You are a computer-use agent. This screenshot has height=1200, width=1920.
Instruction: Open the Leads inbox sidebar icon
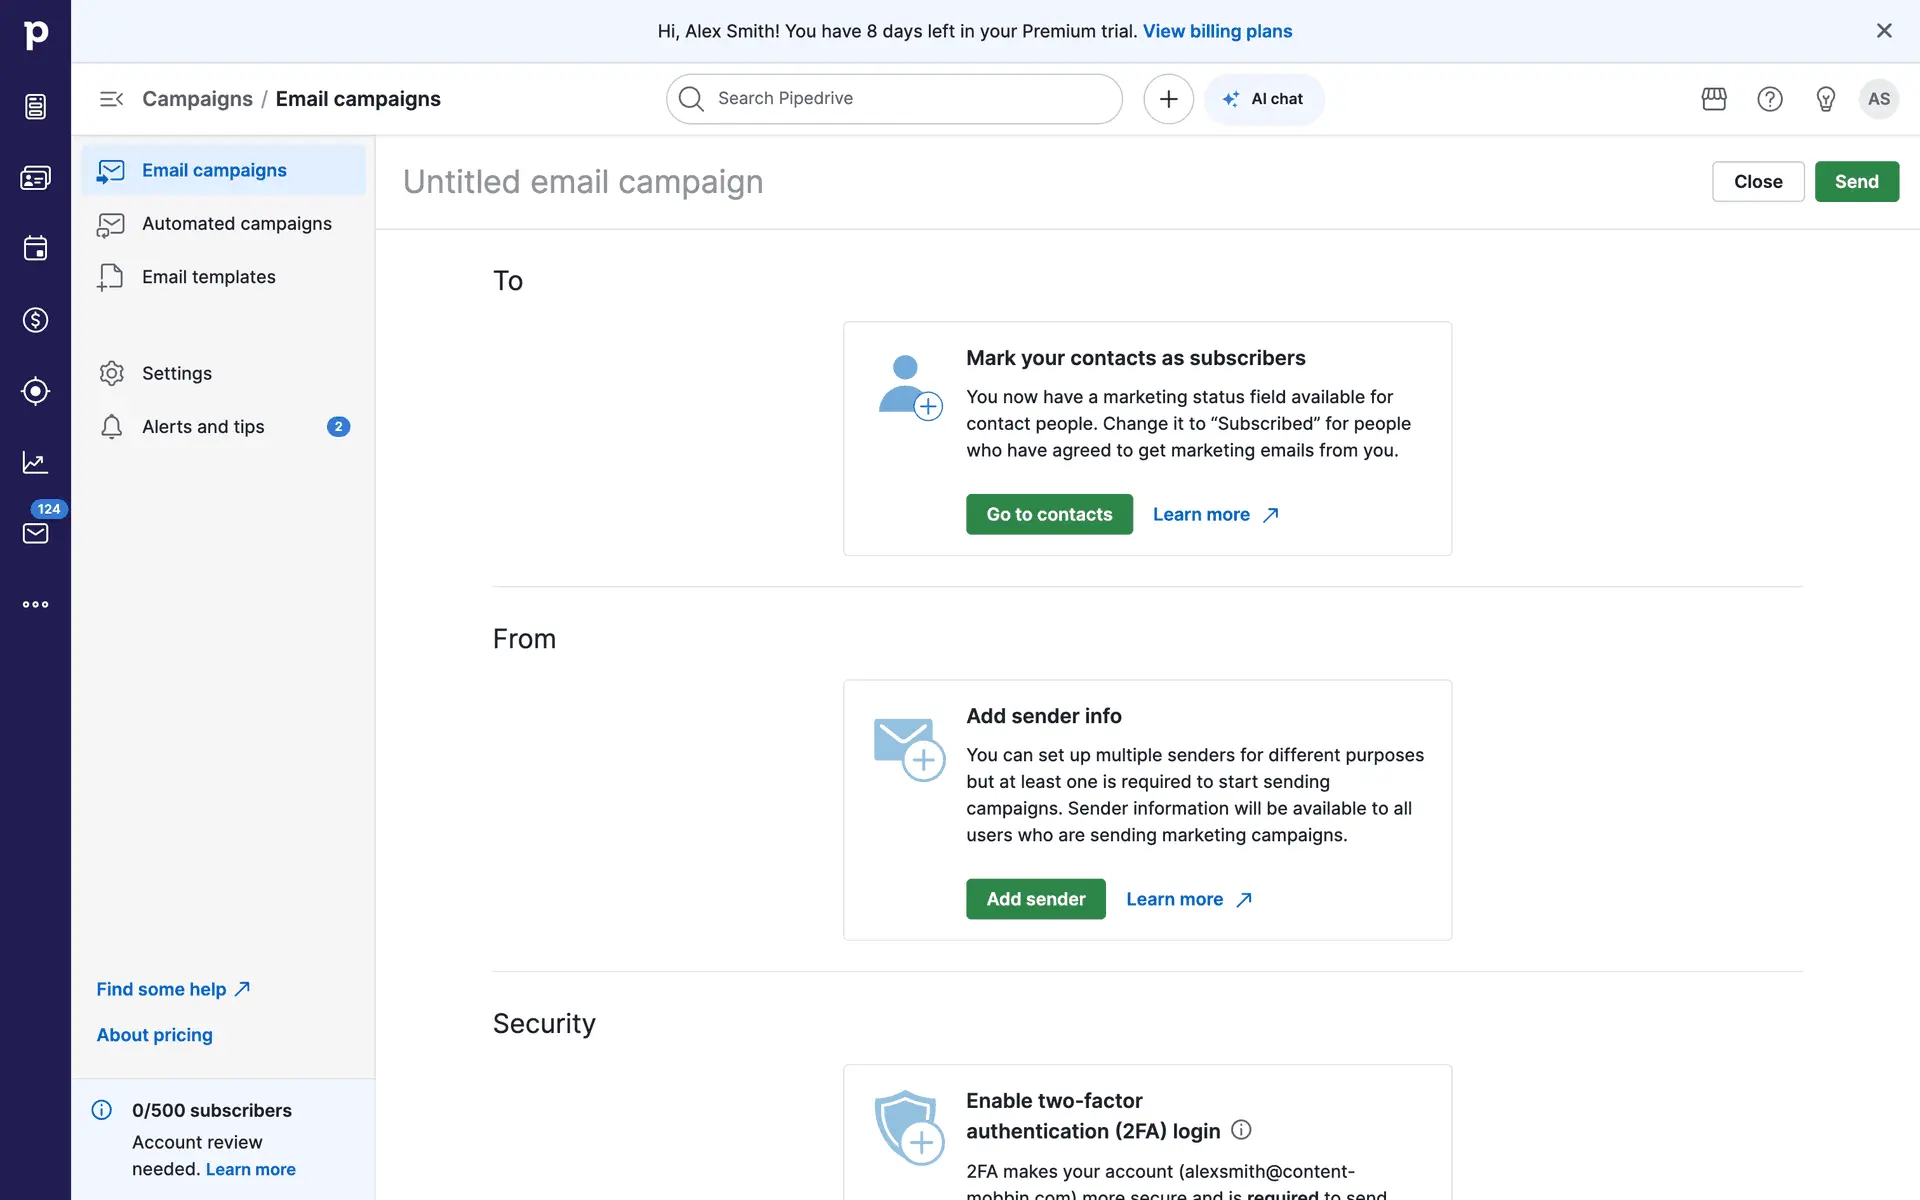[35, 107]
